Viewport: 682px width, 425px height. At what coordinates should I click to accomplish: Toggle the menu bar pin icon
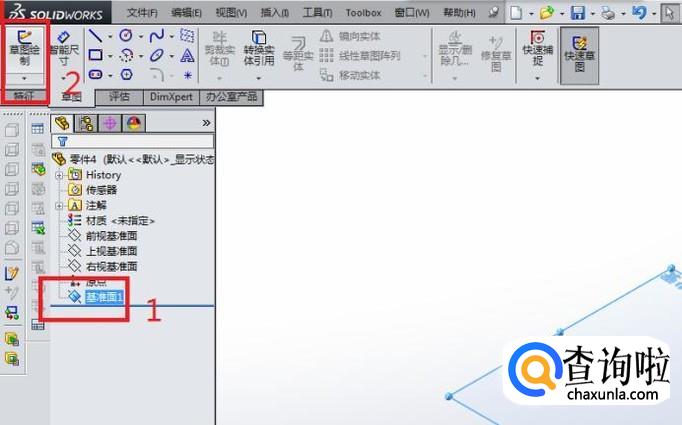tap(494, 13)
